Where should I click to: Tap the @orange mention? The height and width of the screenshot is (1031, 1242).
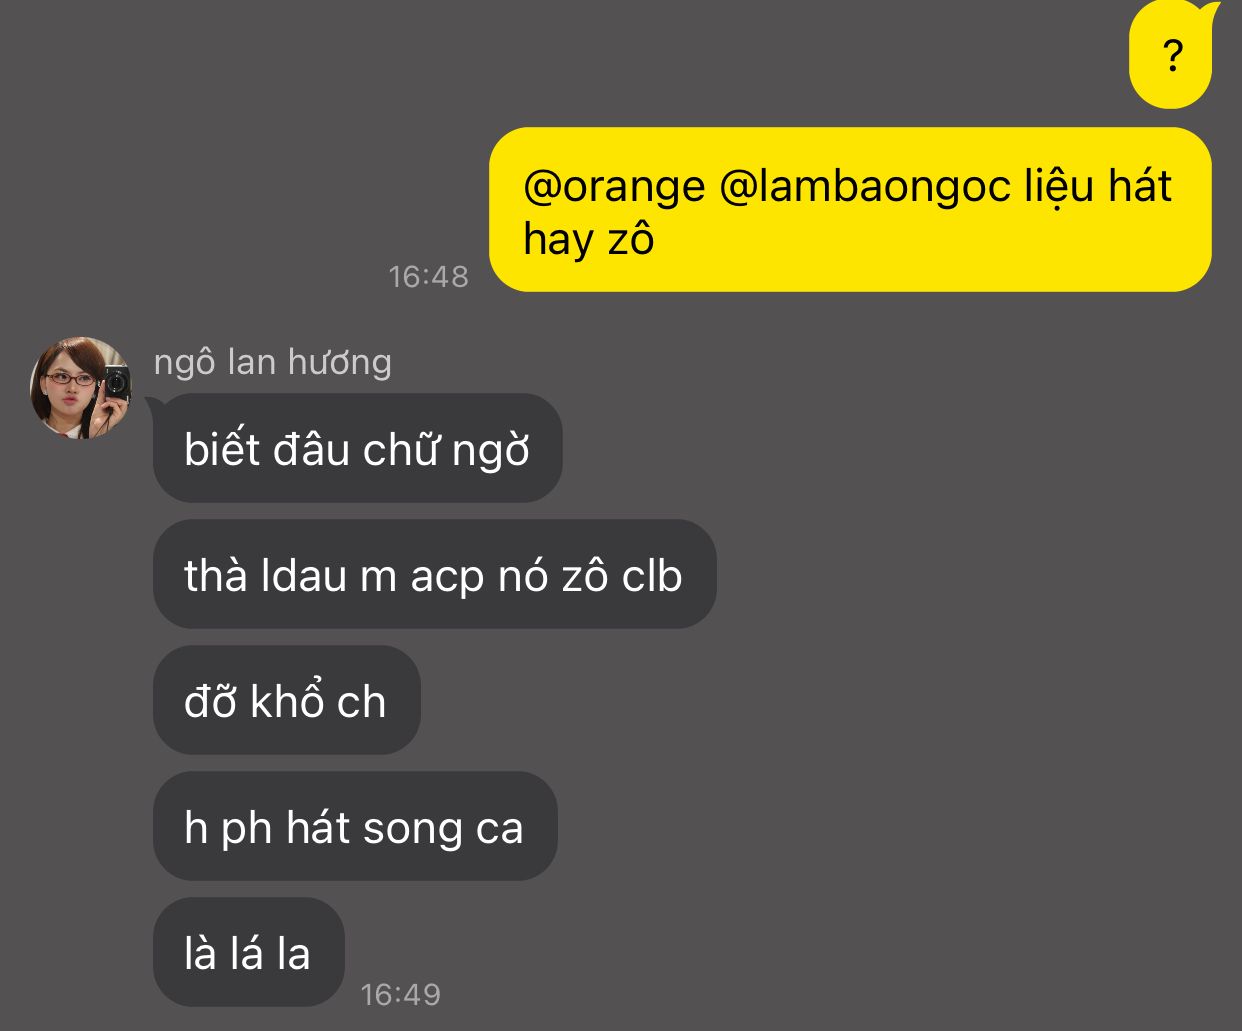click(614, 187)
